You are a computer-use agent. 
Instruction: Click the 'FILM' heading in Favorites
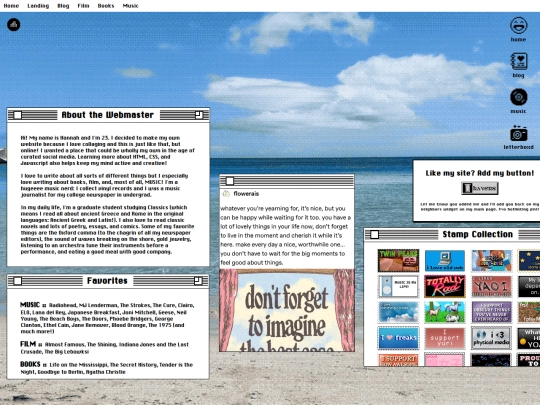click(28, 344)
